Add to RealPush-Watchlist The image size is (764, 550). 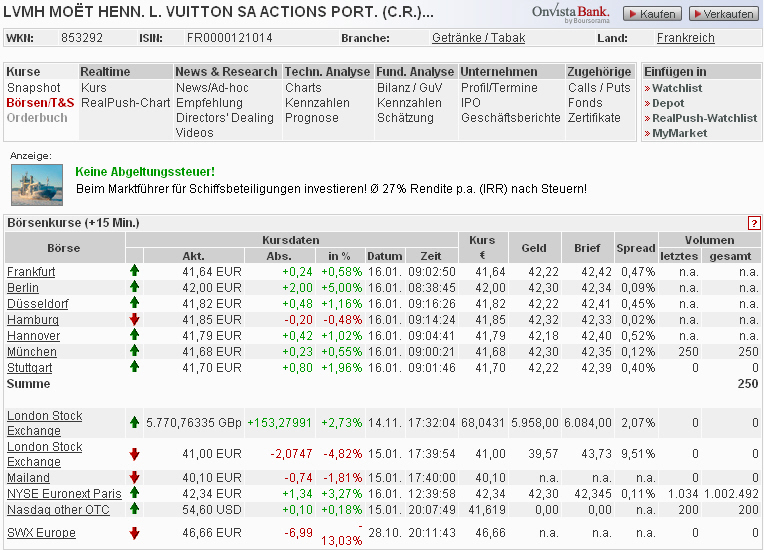[x=705, y=118]
